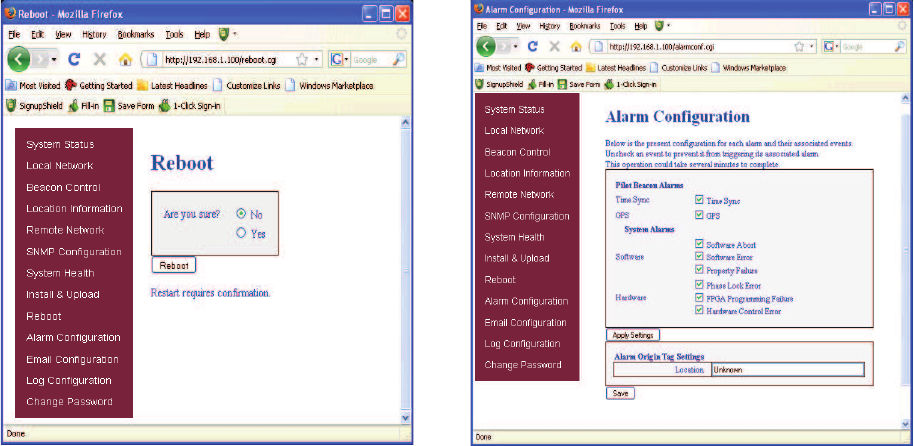Open Bookmarks menu in Reboot window
The image size is (914, 446).
point(136,34)
